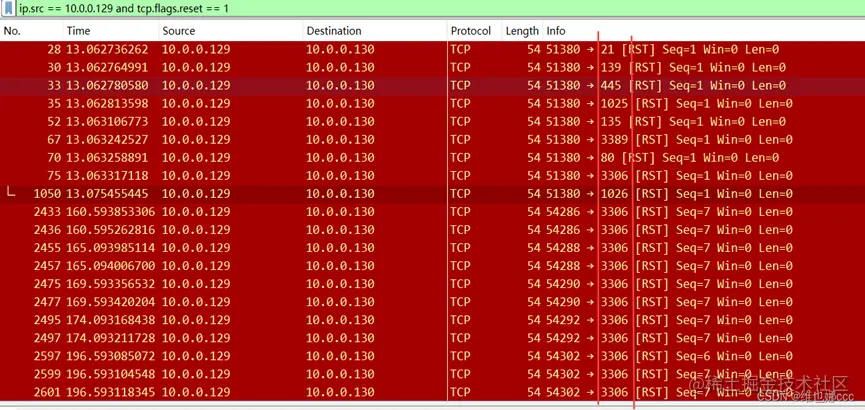Screen dimensions: 865x410
Task: Click time value 165.093985114
Action: click(110, 248)
